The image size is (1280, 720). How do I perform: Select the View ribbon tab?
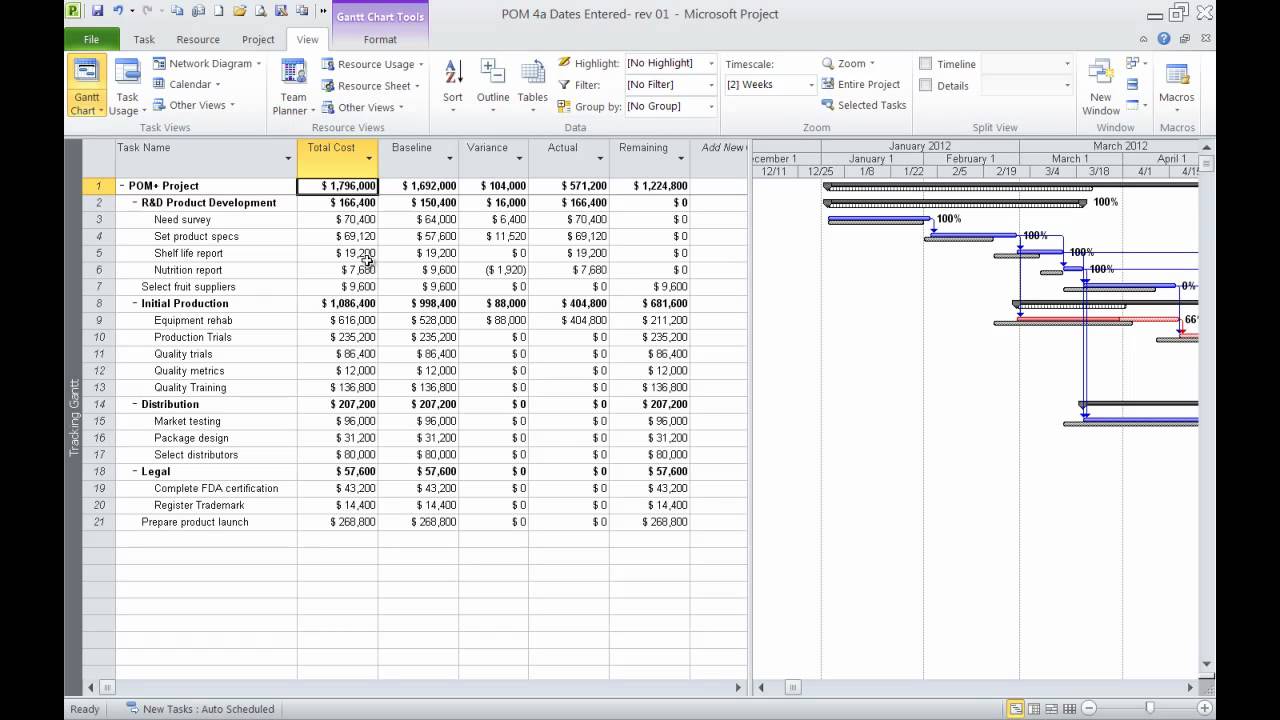click(307, 39)
